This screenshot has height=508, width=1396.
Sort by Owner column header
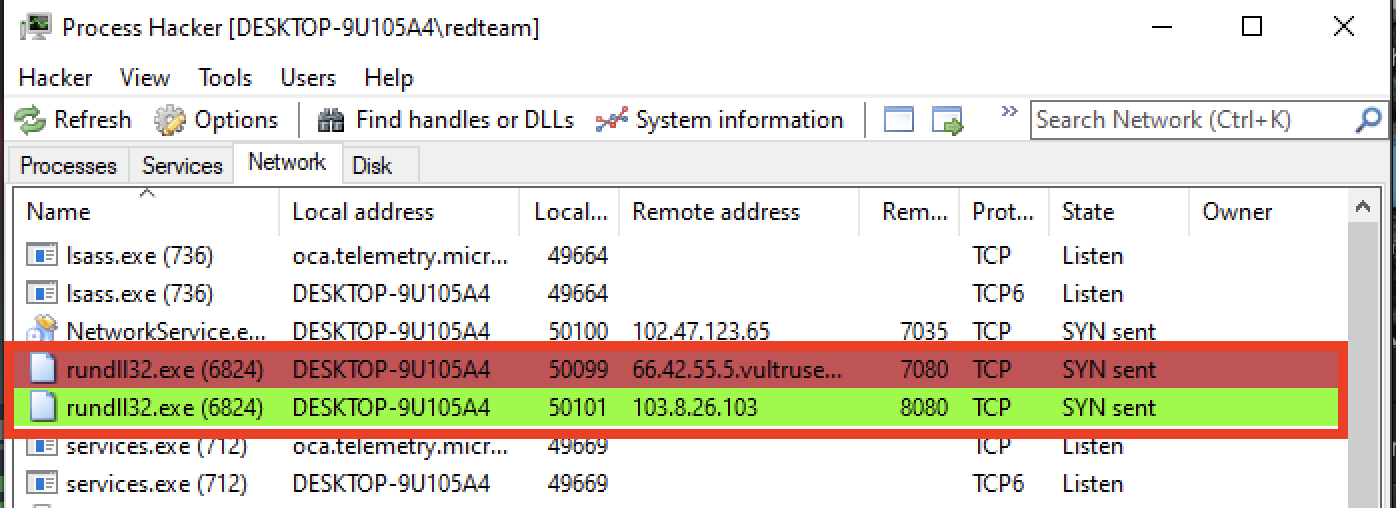(x=1269, y=212)
